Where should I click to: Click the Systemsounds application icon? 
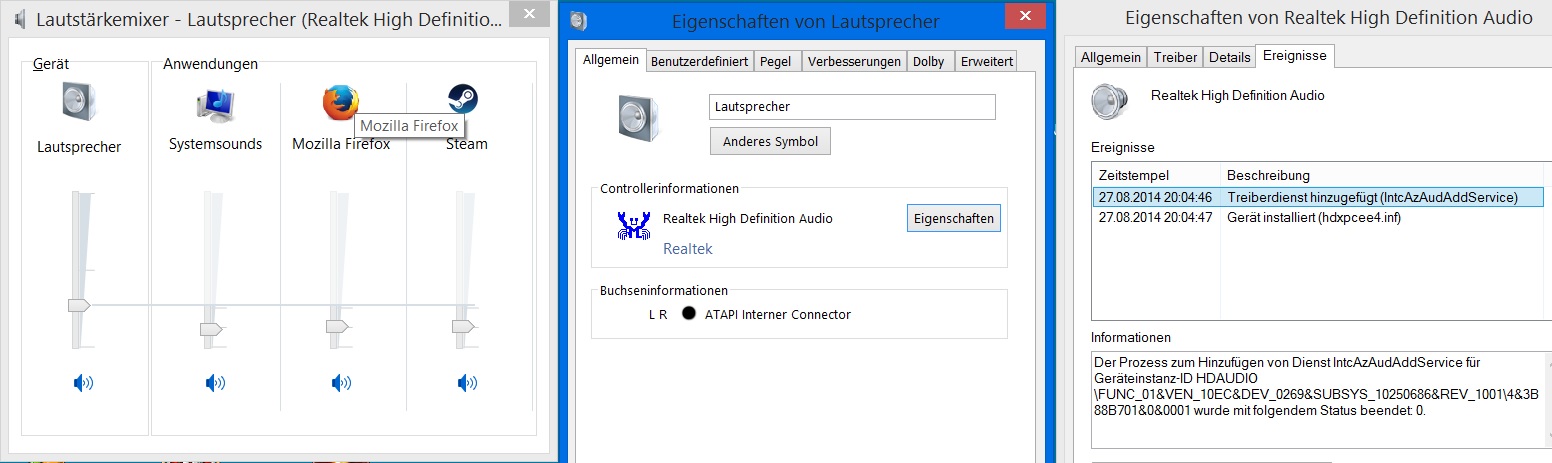(x=215, y=103)
